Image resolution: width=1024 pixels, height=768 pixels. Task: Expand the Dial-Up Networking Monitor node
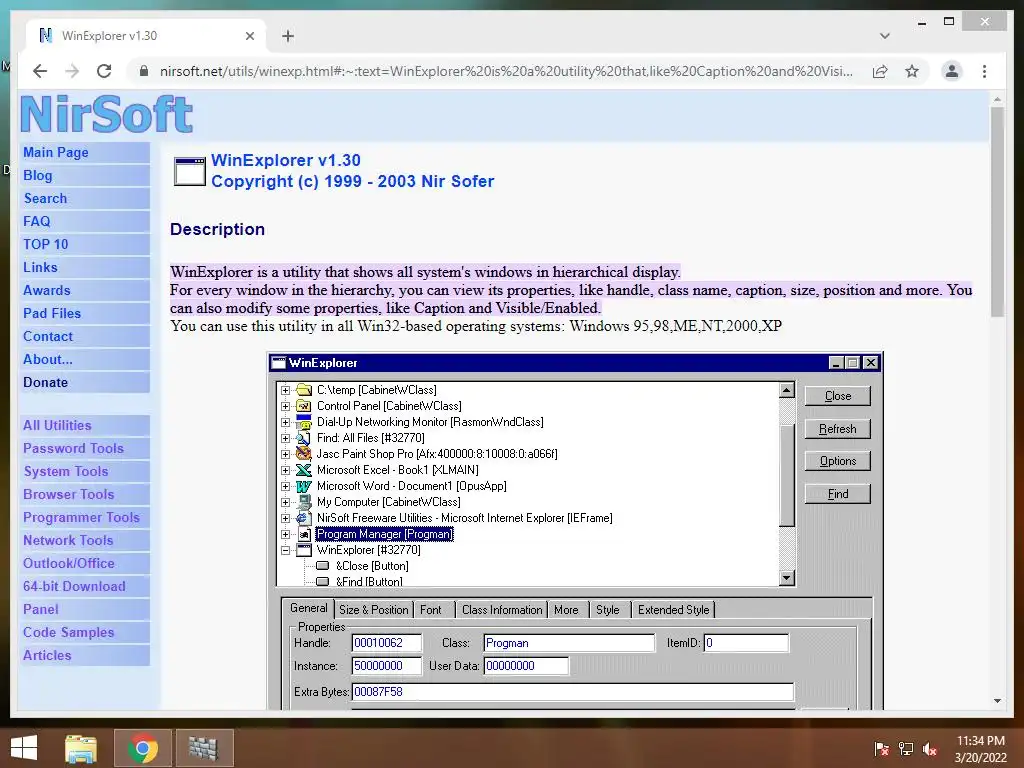point(285,423)
